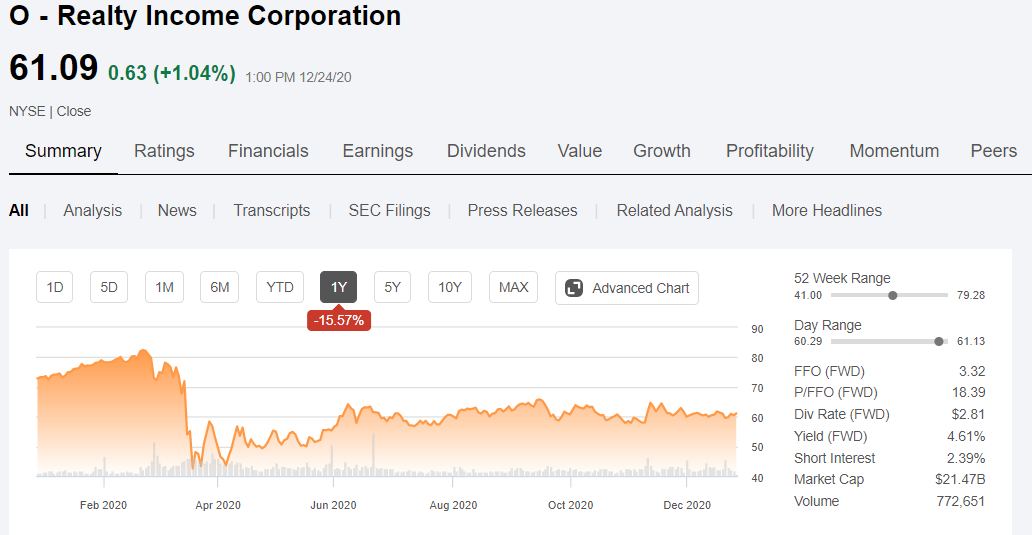This screenshot has height=535, width=1032.
Task: Filter headlines by SEC Filings
Action: pos(389,211)
